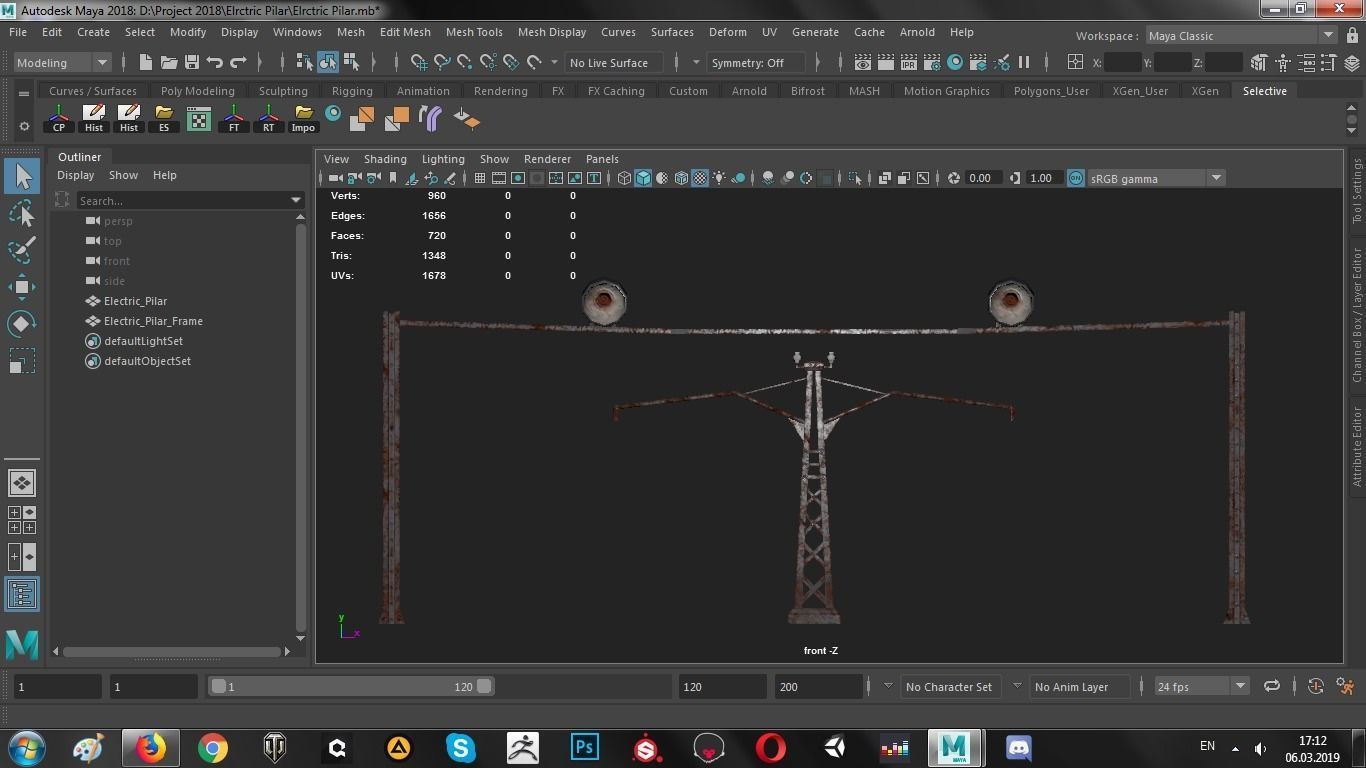Toggle the viewport grid icon
Image resolution: width=1366 pixels, height=770 pixels.
point(480,178)
